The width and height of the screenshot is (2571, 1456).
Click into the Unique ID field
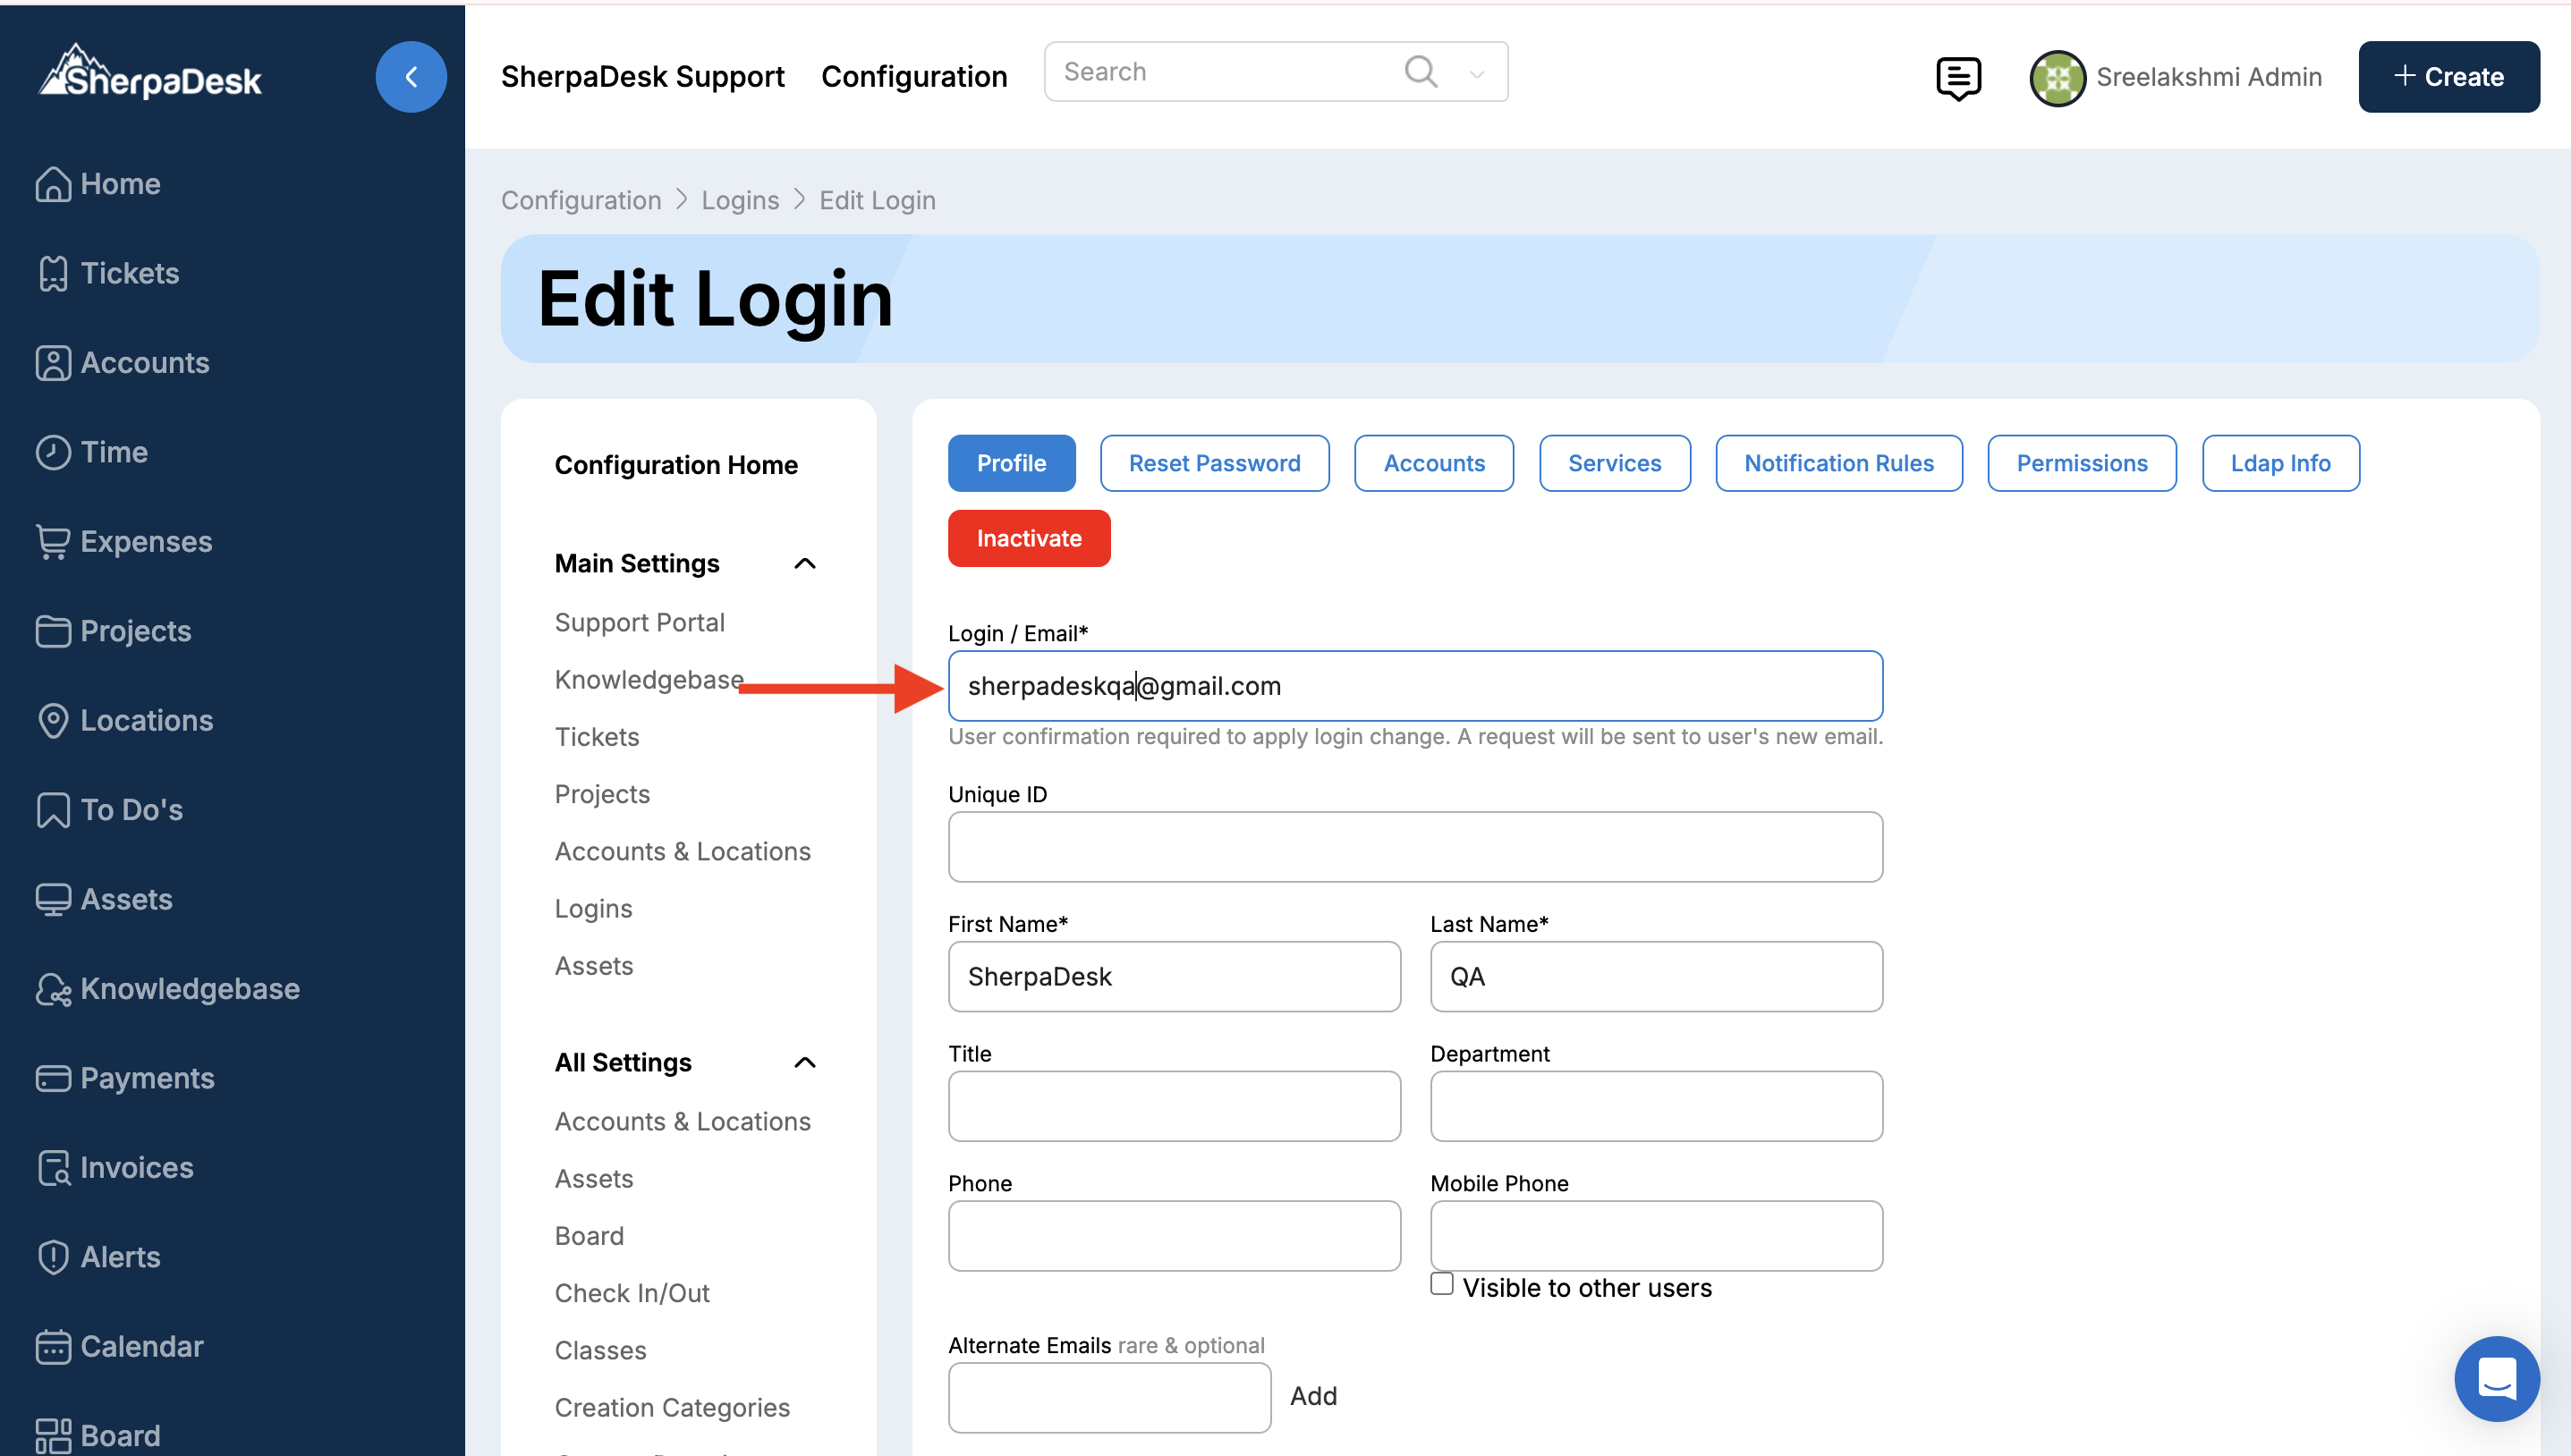tap(1414, 847)
